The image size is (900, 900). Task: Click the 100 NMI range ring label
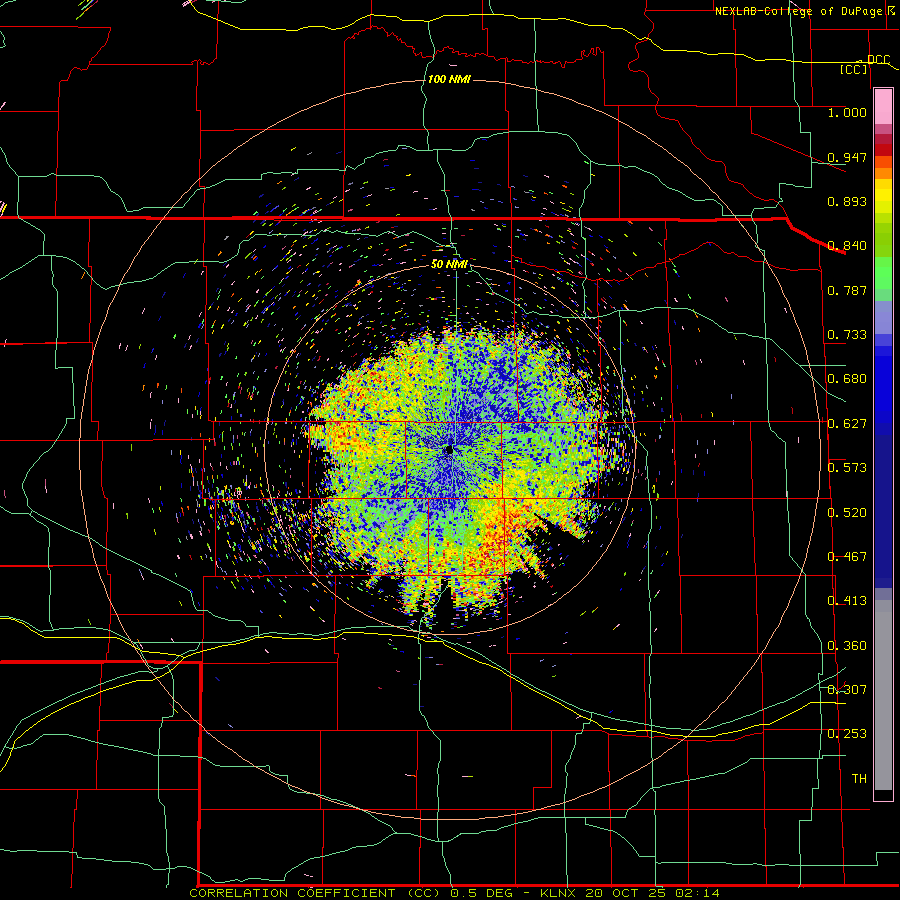(x=449, y=79)
